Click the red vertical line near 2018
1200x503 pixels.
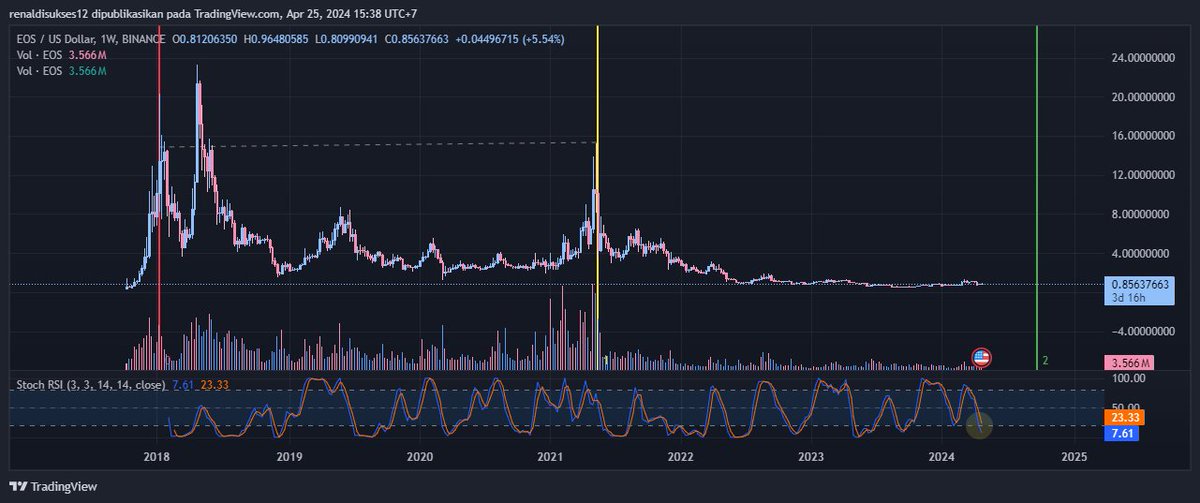(x=159, y=200)
